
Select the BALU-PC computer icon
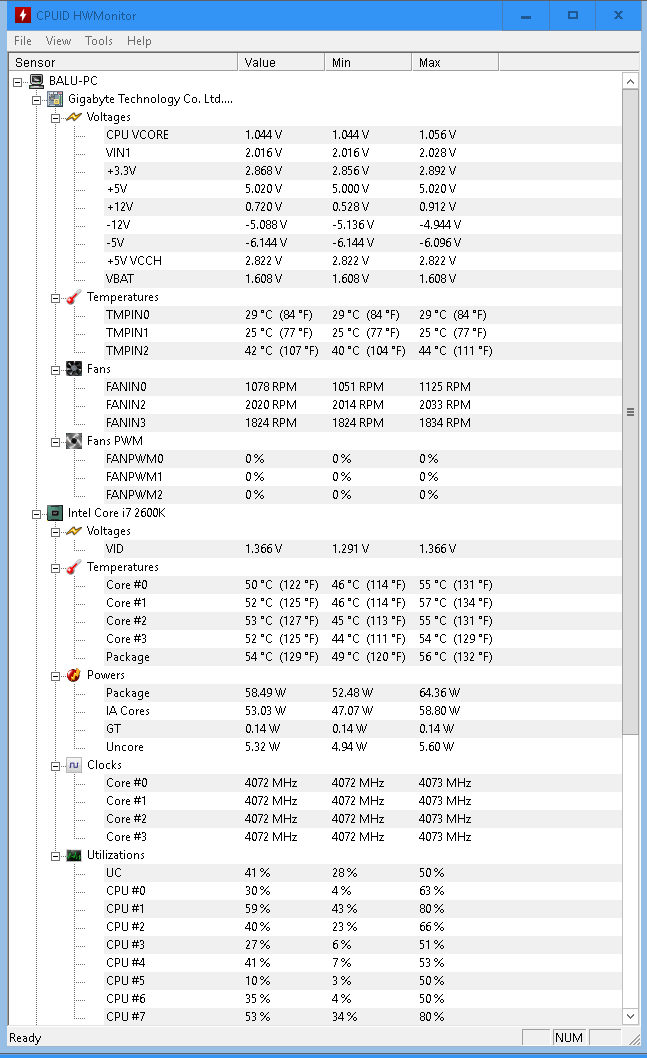point(36,81)
